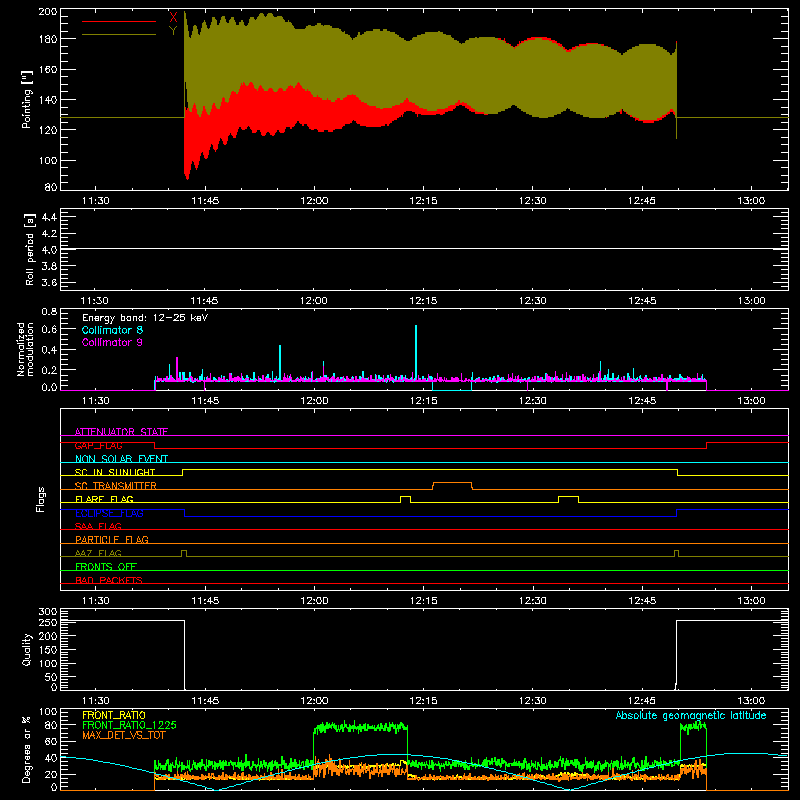800x800 pixels.
Task: Click the '300' tick on Quality axis
Action: click(x=48, y=612)
